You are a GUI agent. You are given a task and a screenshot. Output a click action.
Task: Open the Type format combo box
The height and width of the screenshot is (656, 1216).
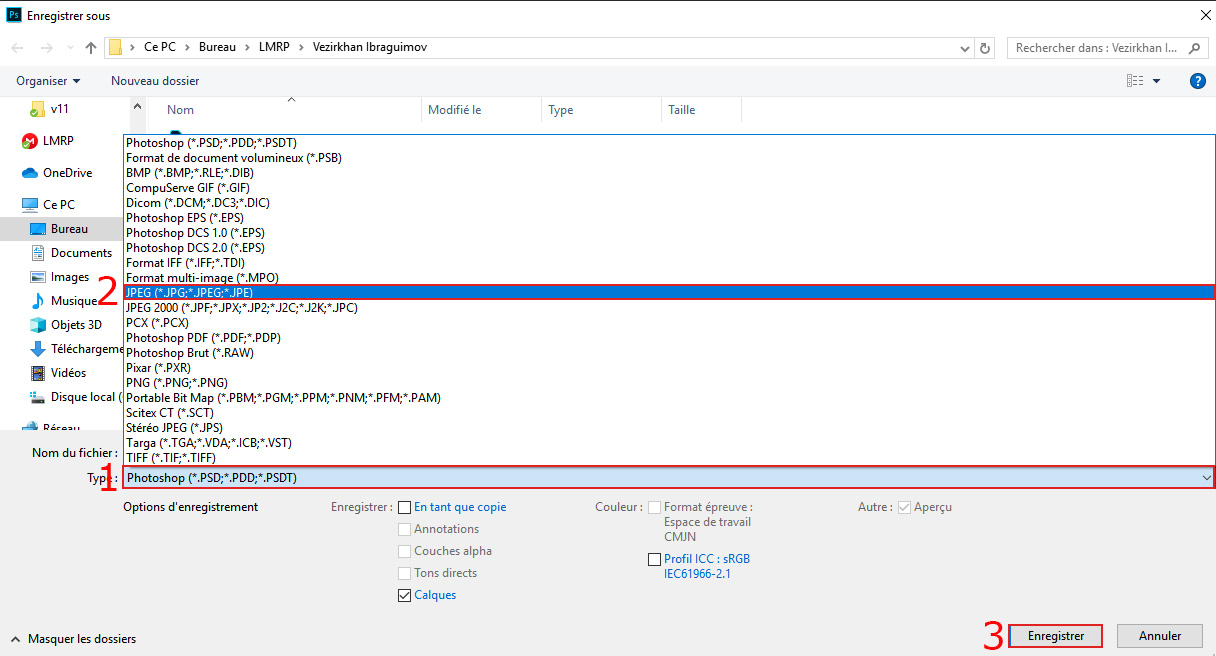tap(668, 478)
